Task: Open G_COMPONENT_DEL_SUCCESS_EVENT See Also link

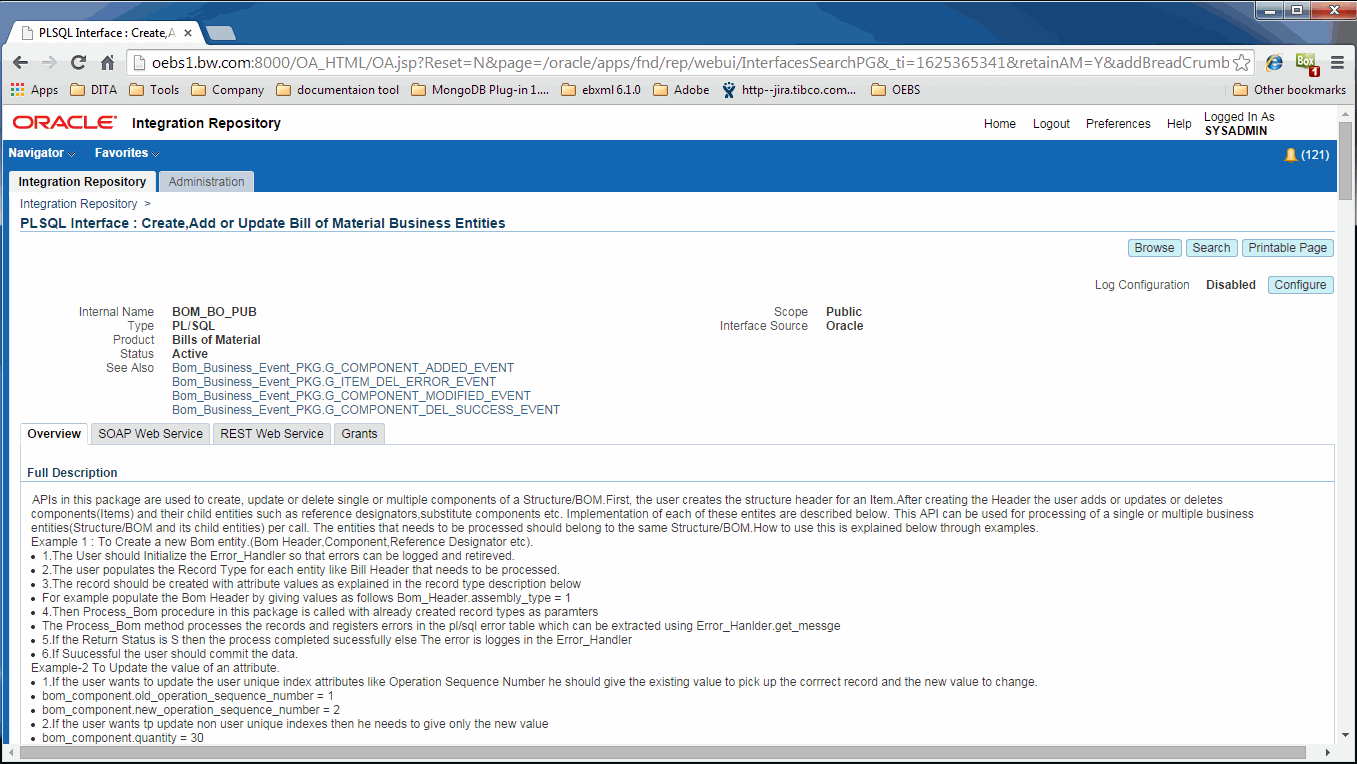Action: 366,410
